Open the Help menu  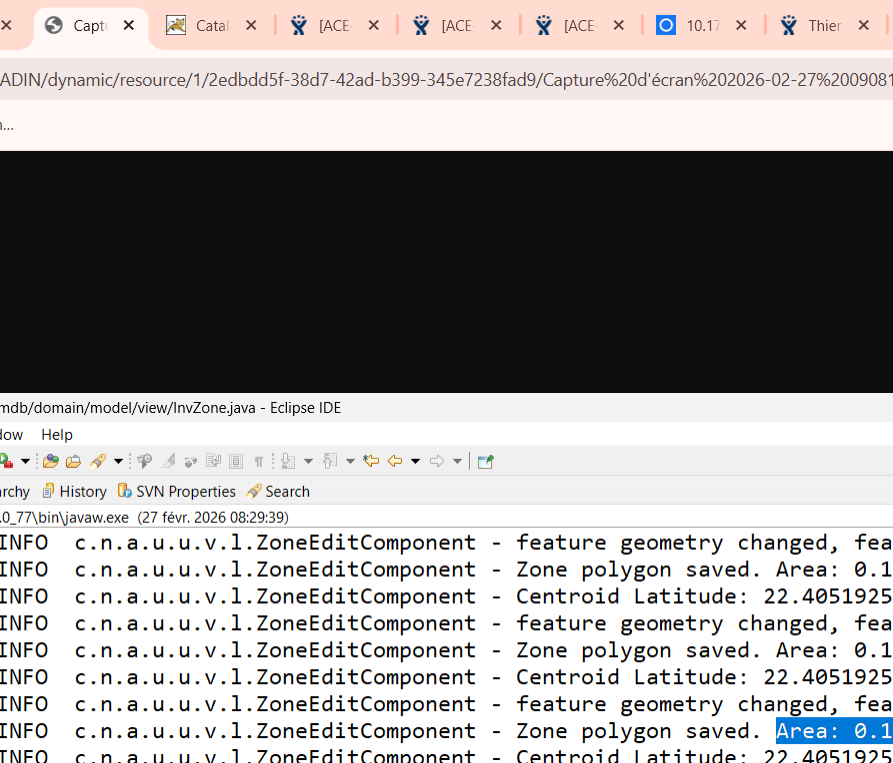point(57,434)
